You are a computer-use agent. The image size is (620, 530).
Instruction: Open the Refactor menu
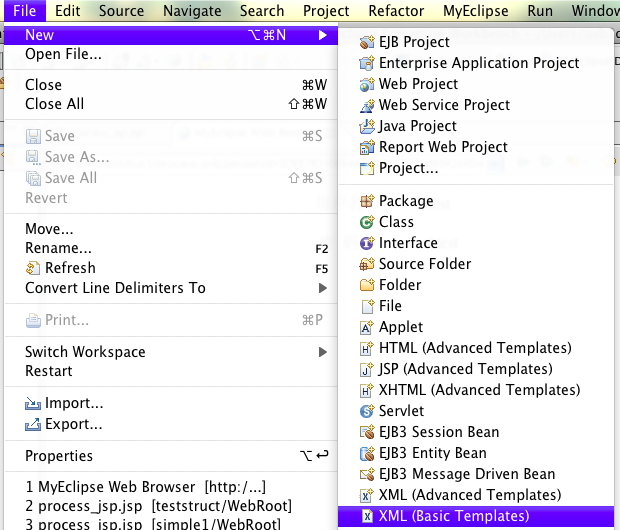[396, 11]
